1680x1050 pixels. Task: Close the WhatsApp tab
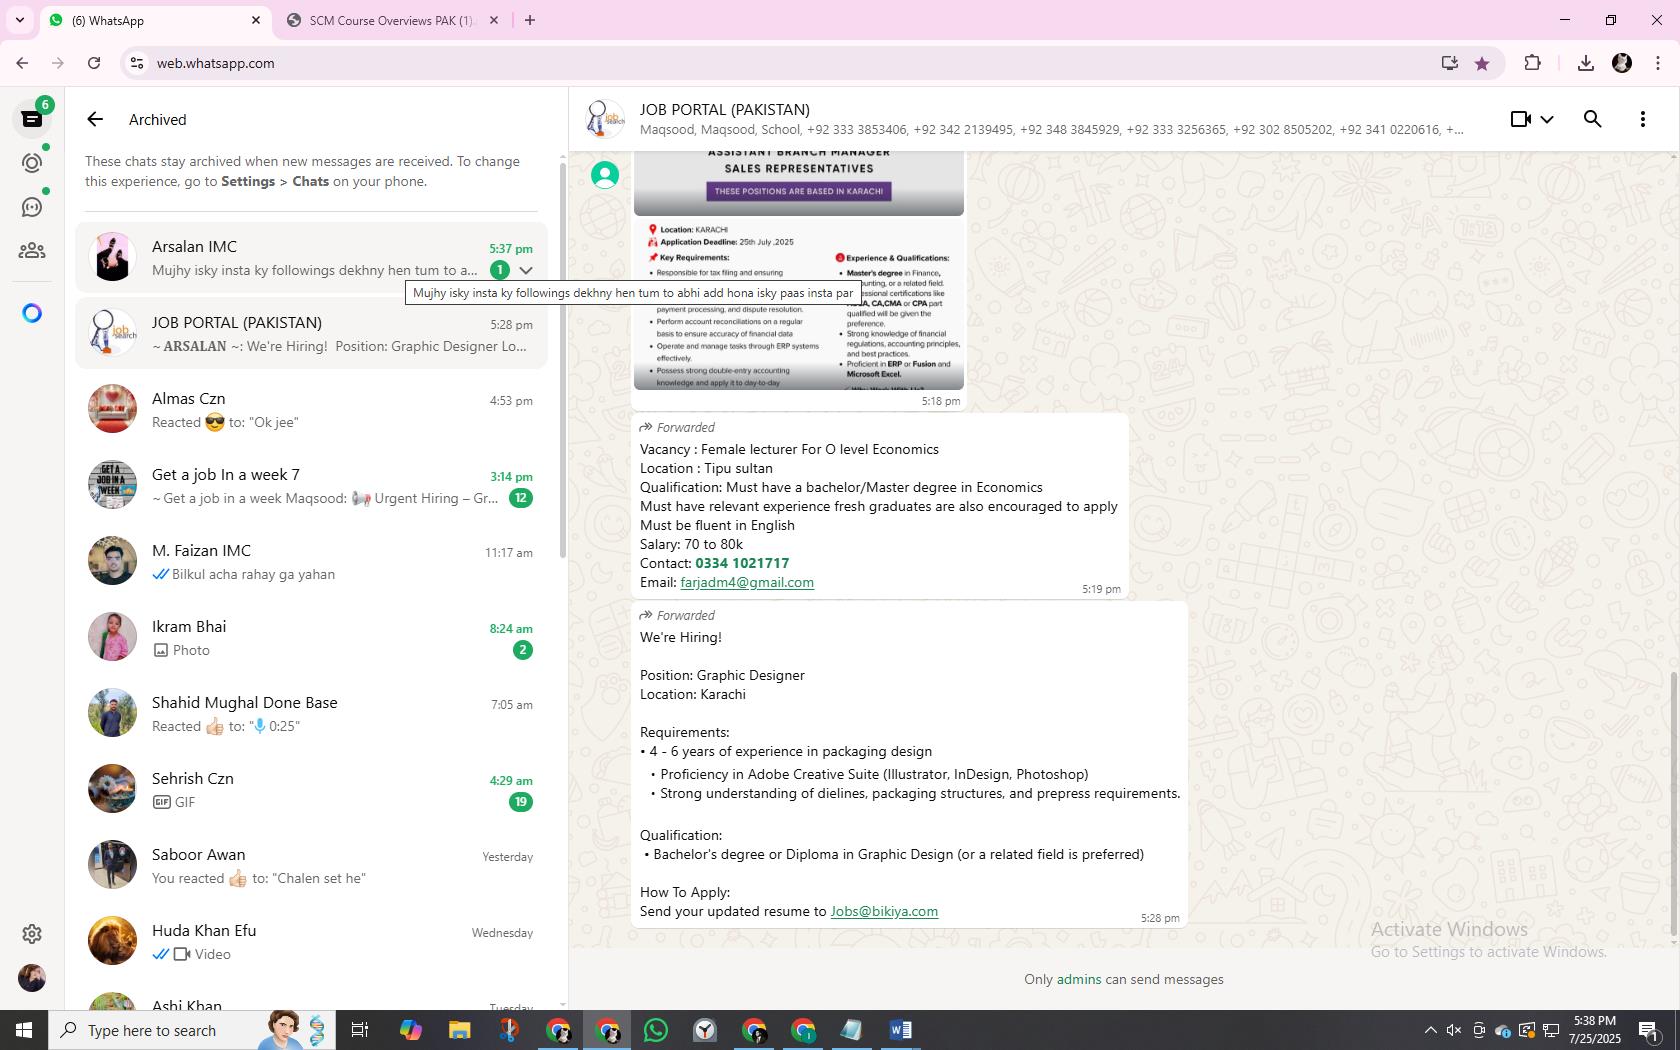(x=255, y=20)
